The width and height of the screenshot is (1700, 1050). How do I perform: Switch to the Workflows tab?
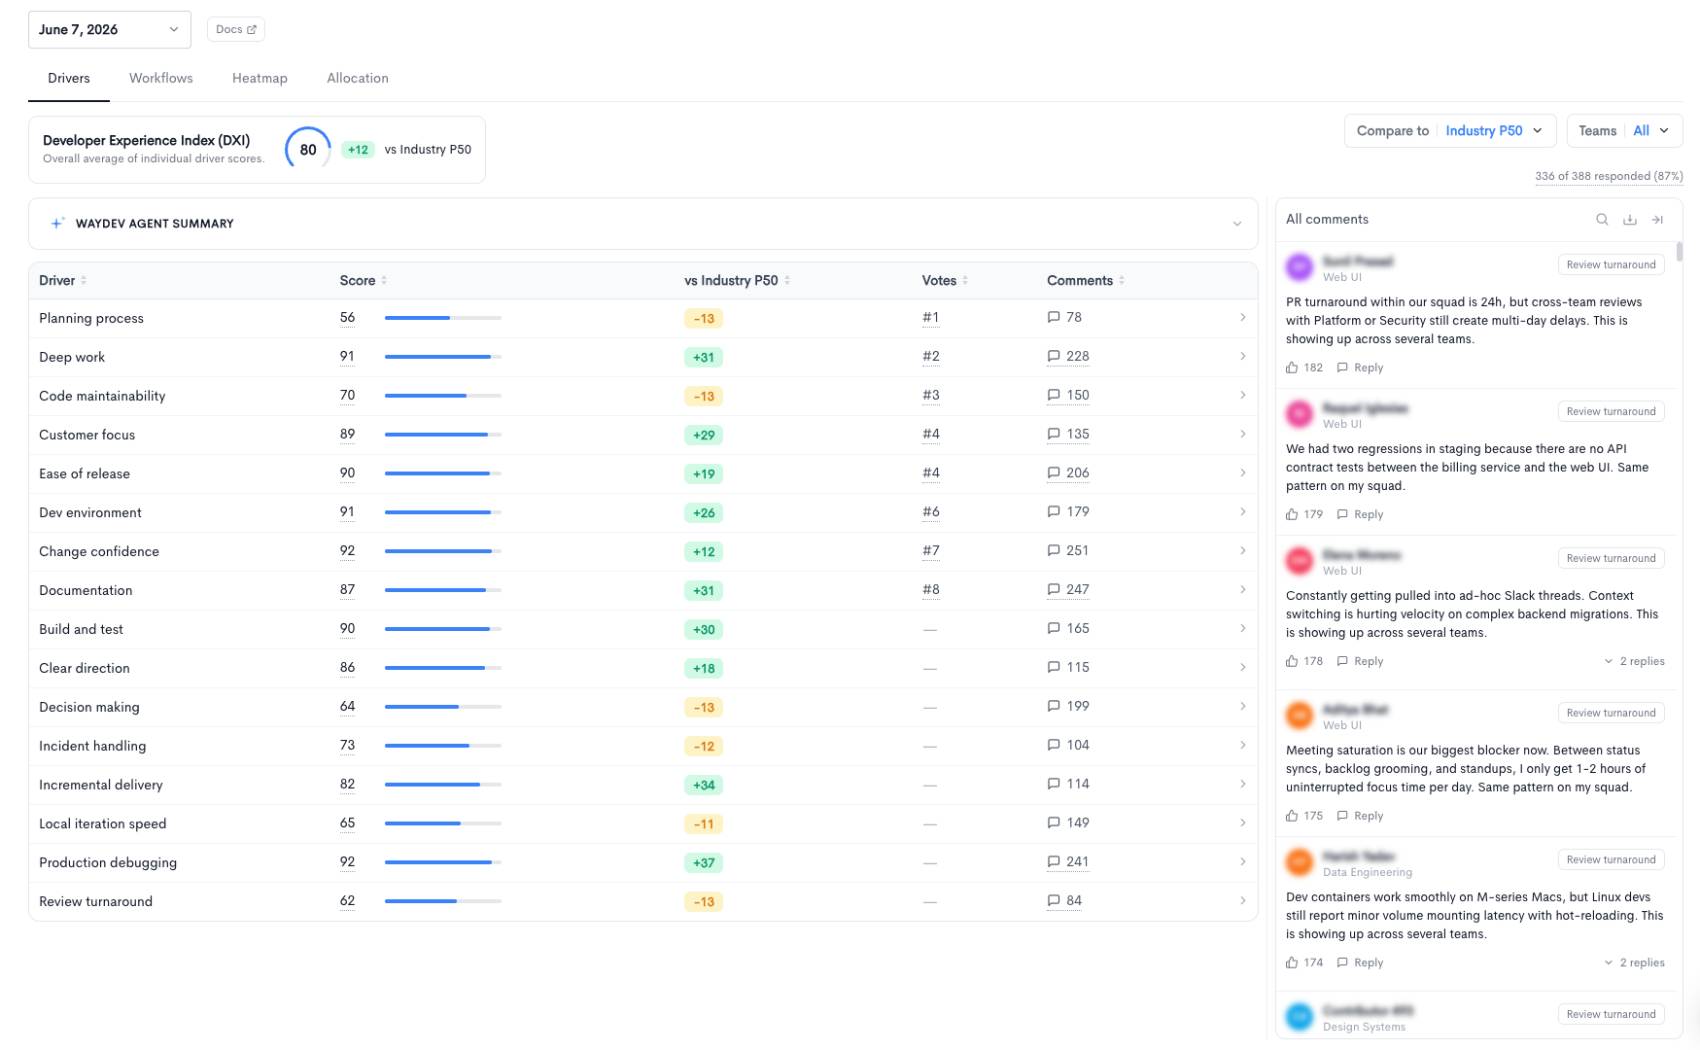[161, 78]
